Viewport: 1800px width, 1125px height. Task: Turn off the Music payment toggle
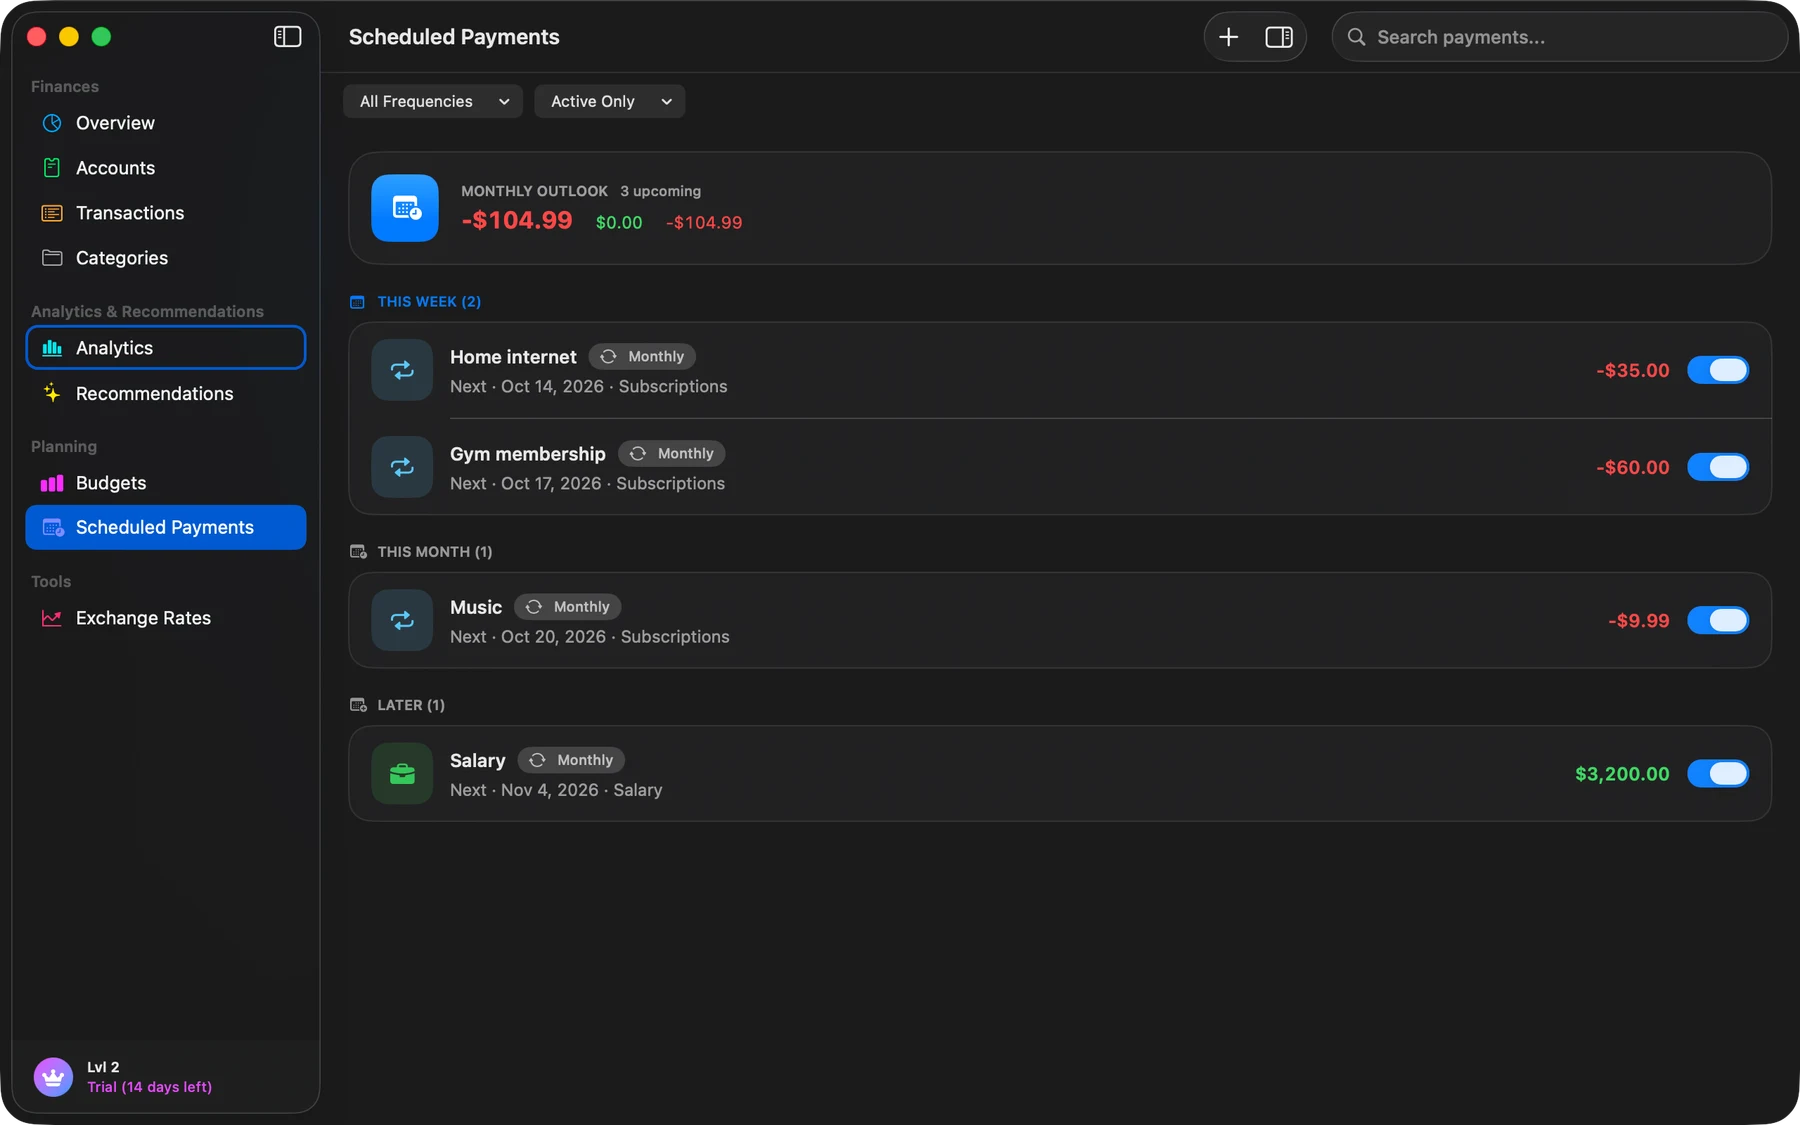(x=1718, y=620)
